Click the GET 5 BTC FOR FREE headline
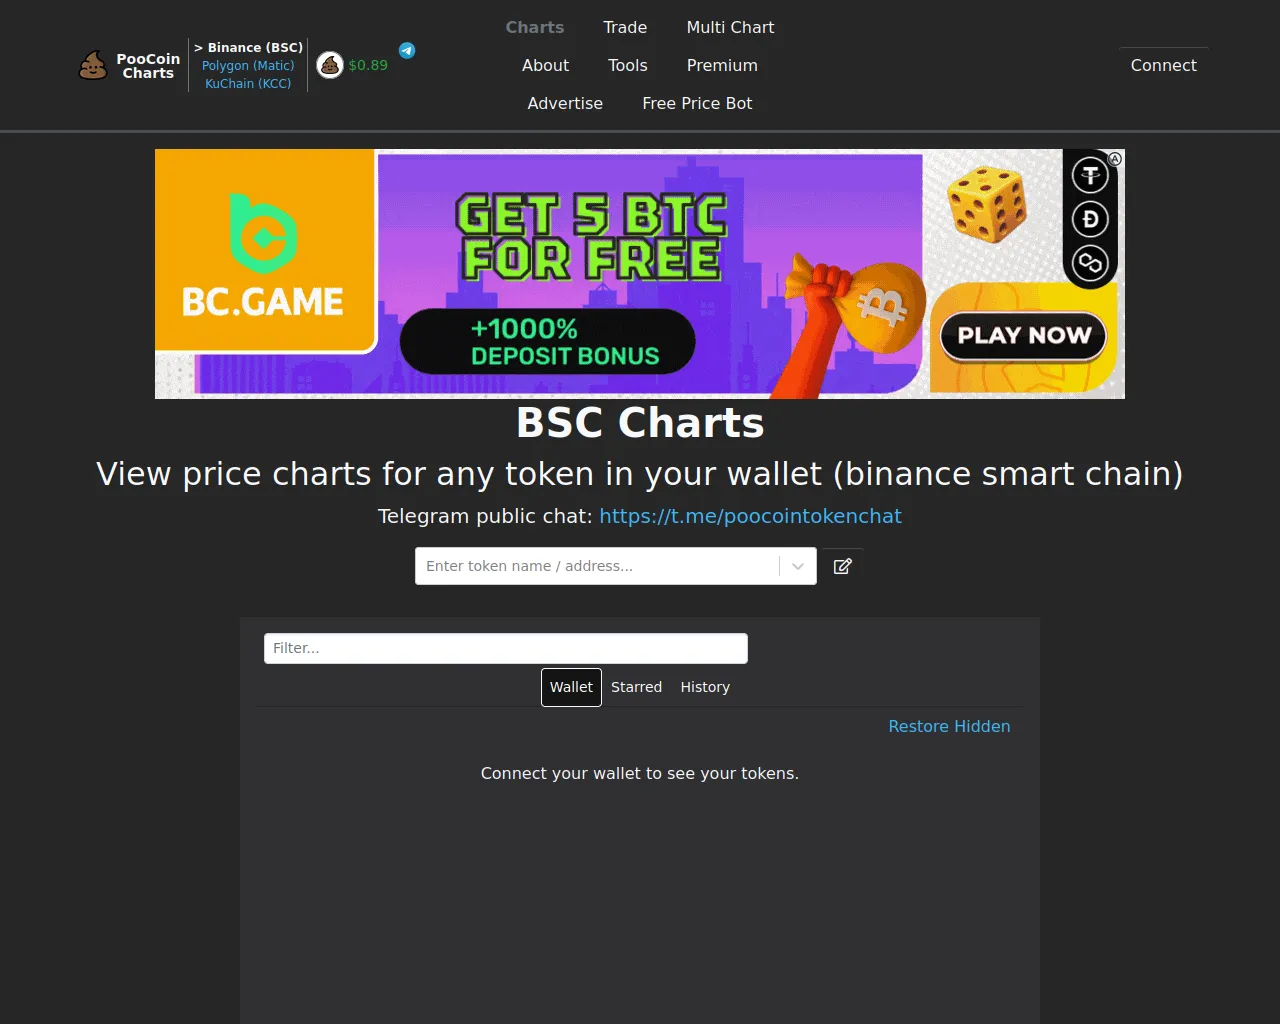The width and height of the screenshot is (1280, 1024). coord(590,238)
